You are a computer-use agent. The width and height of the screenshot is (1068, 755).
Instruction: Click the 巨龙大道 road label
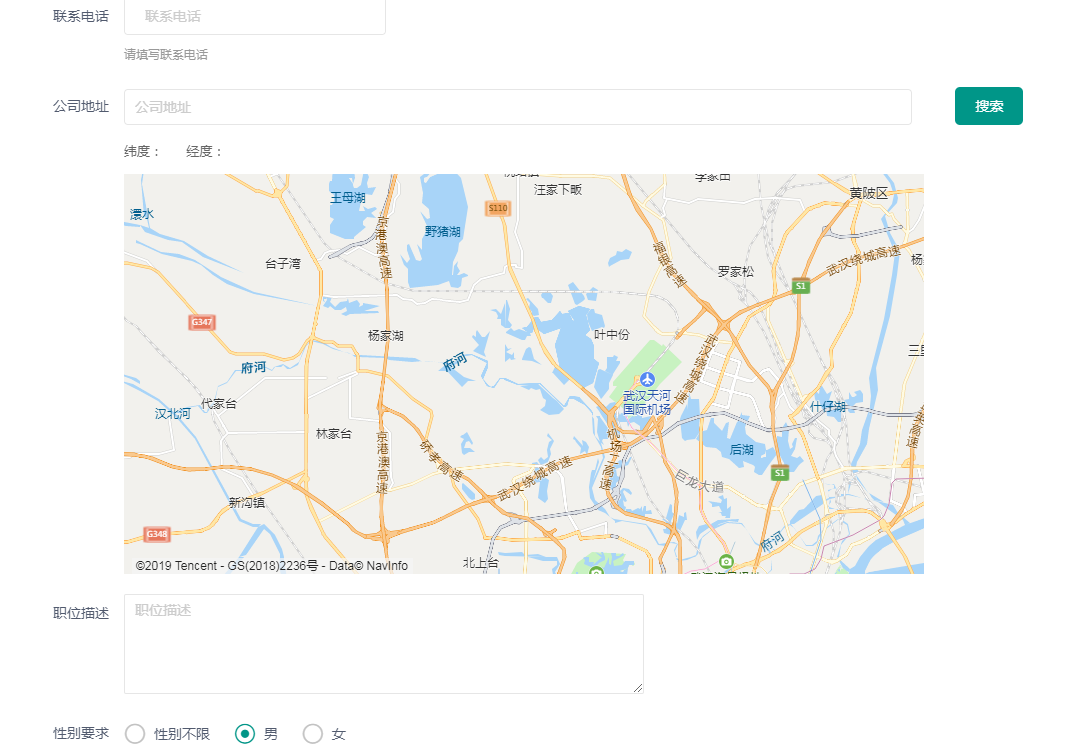point(699,481)
